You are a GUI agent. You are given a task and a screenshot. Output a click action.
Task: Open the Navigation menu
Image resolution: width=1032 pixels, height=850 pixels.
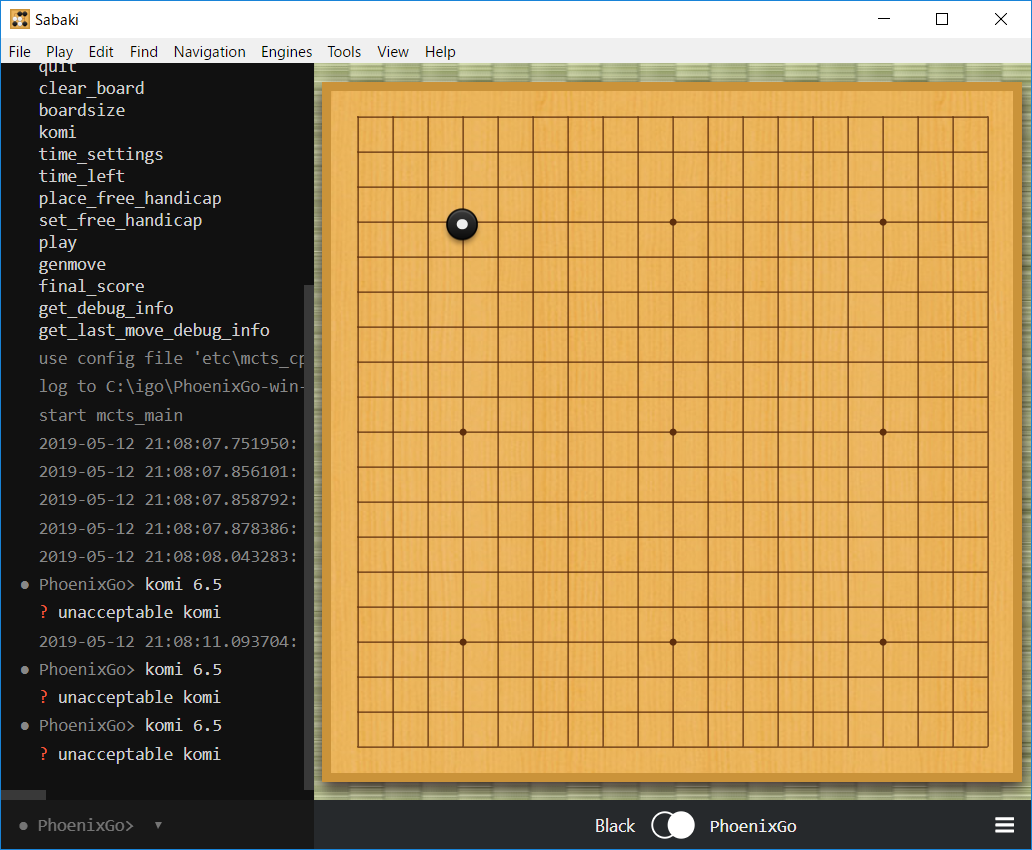point(209,52)
